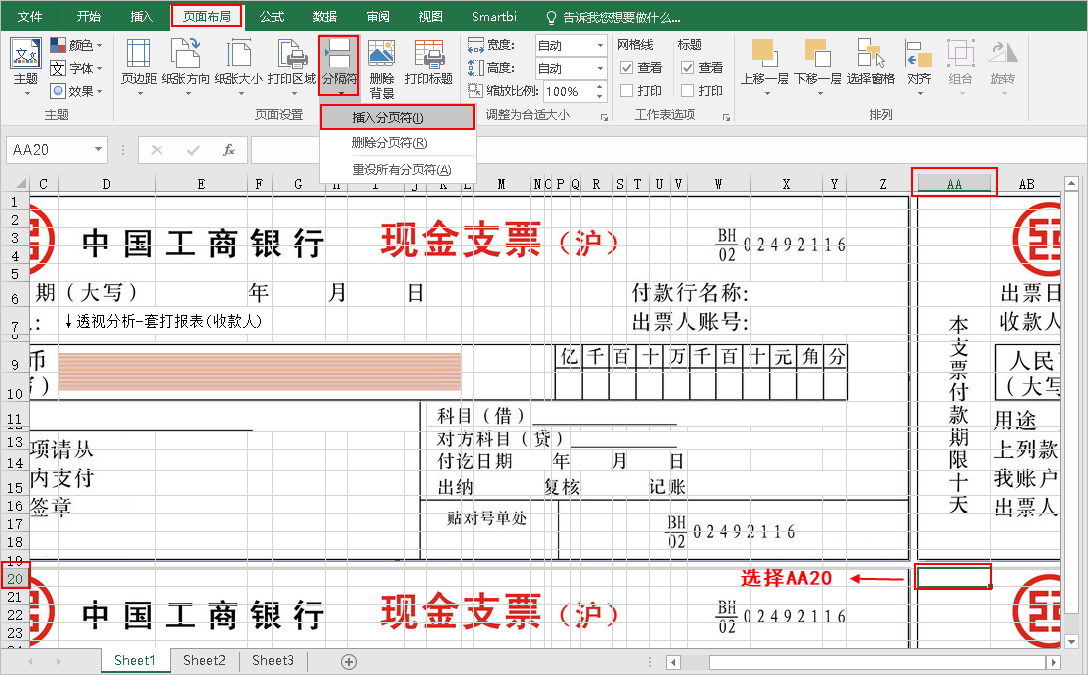The image size is (1088, 675).
Task: Expand the 页边距 dropdown arrow
Action: (139, 94)
